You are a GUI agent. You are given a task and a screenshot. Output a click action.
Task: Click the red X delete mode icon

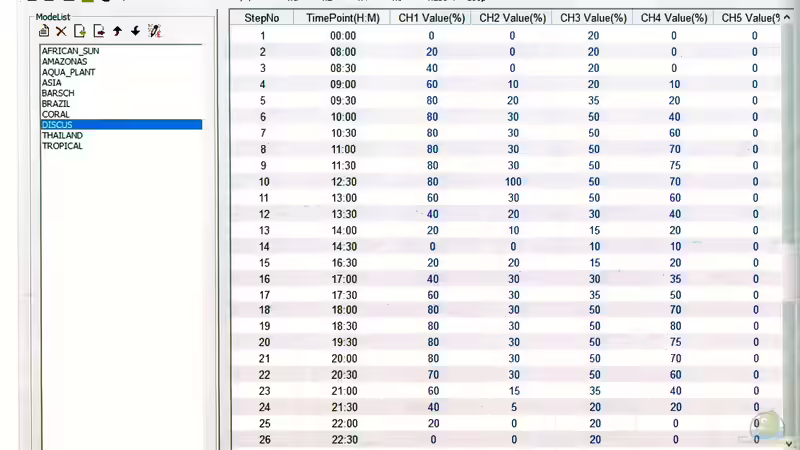click(61, 31)
